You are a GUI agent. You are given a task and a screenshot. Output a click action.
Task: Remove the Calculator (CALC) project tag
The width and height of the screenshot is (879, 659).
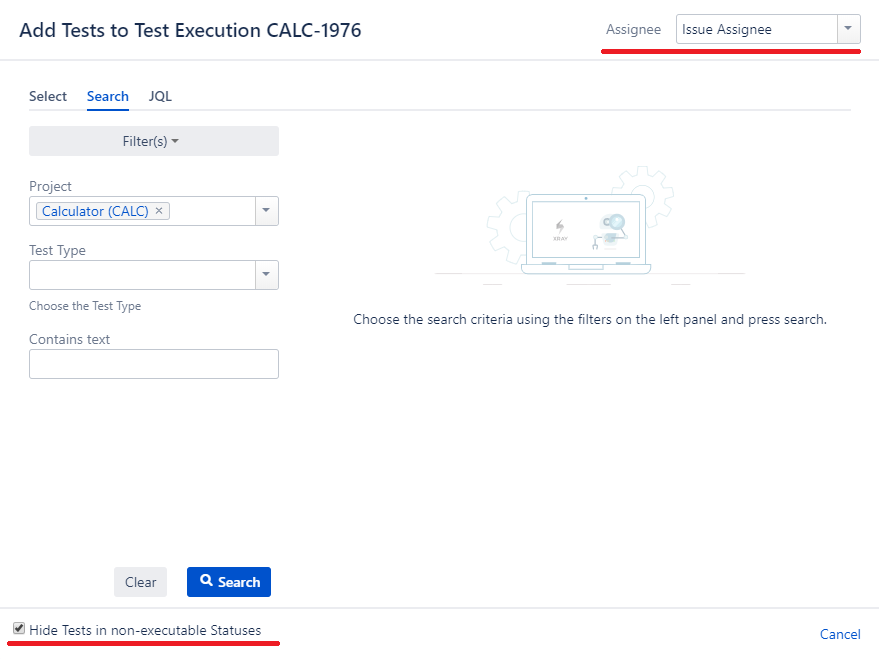pos(159,211)
